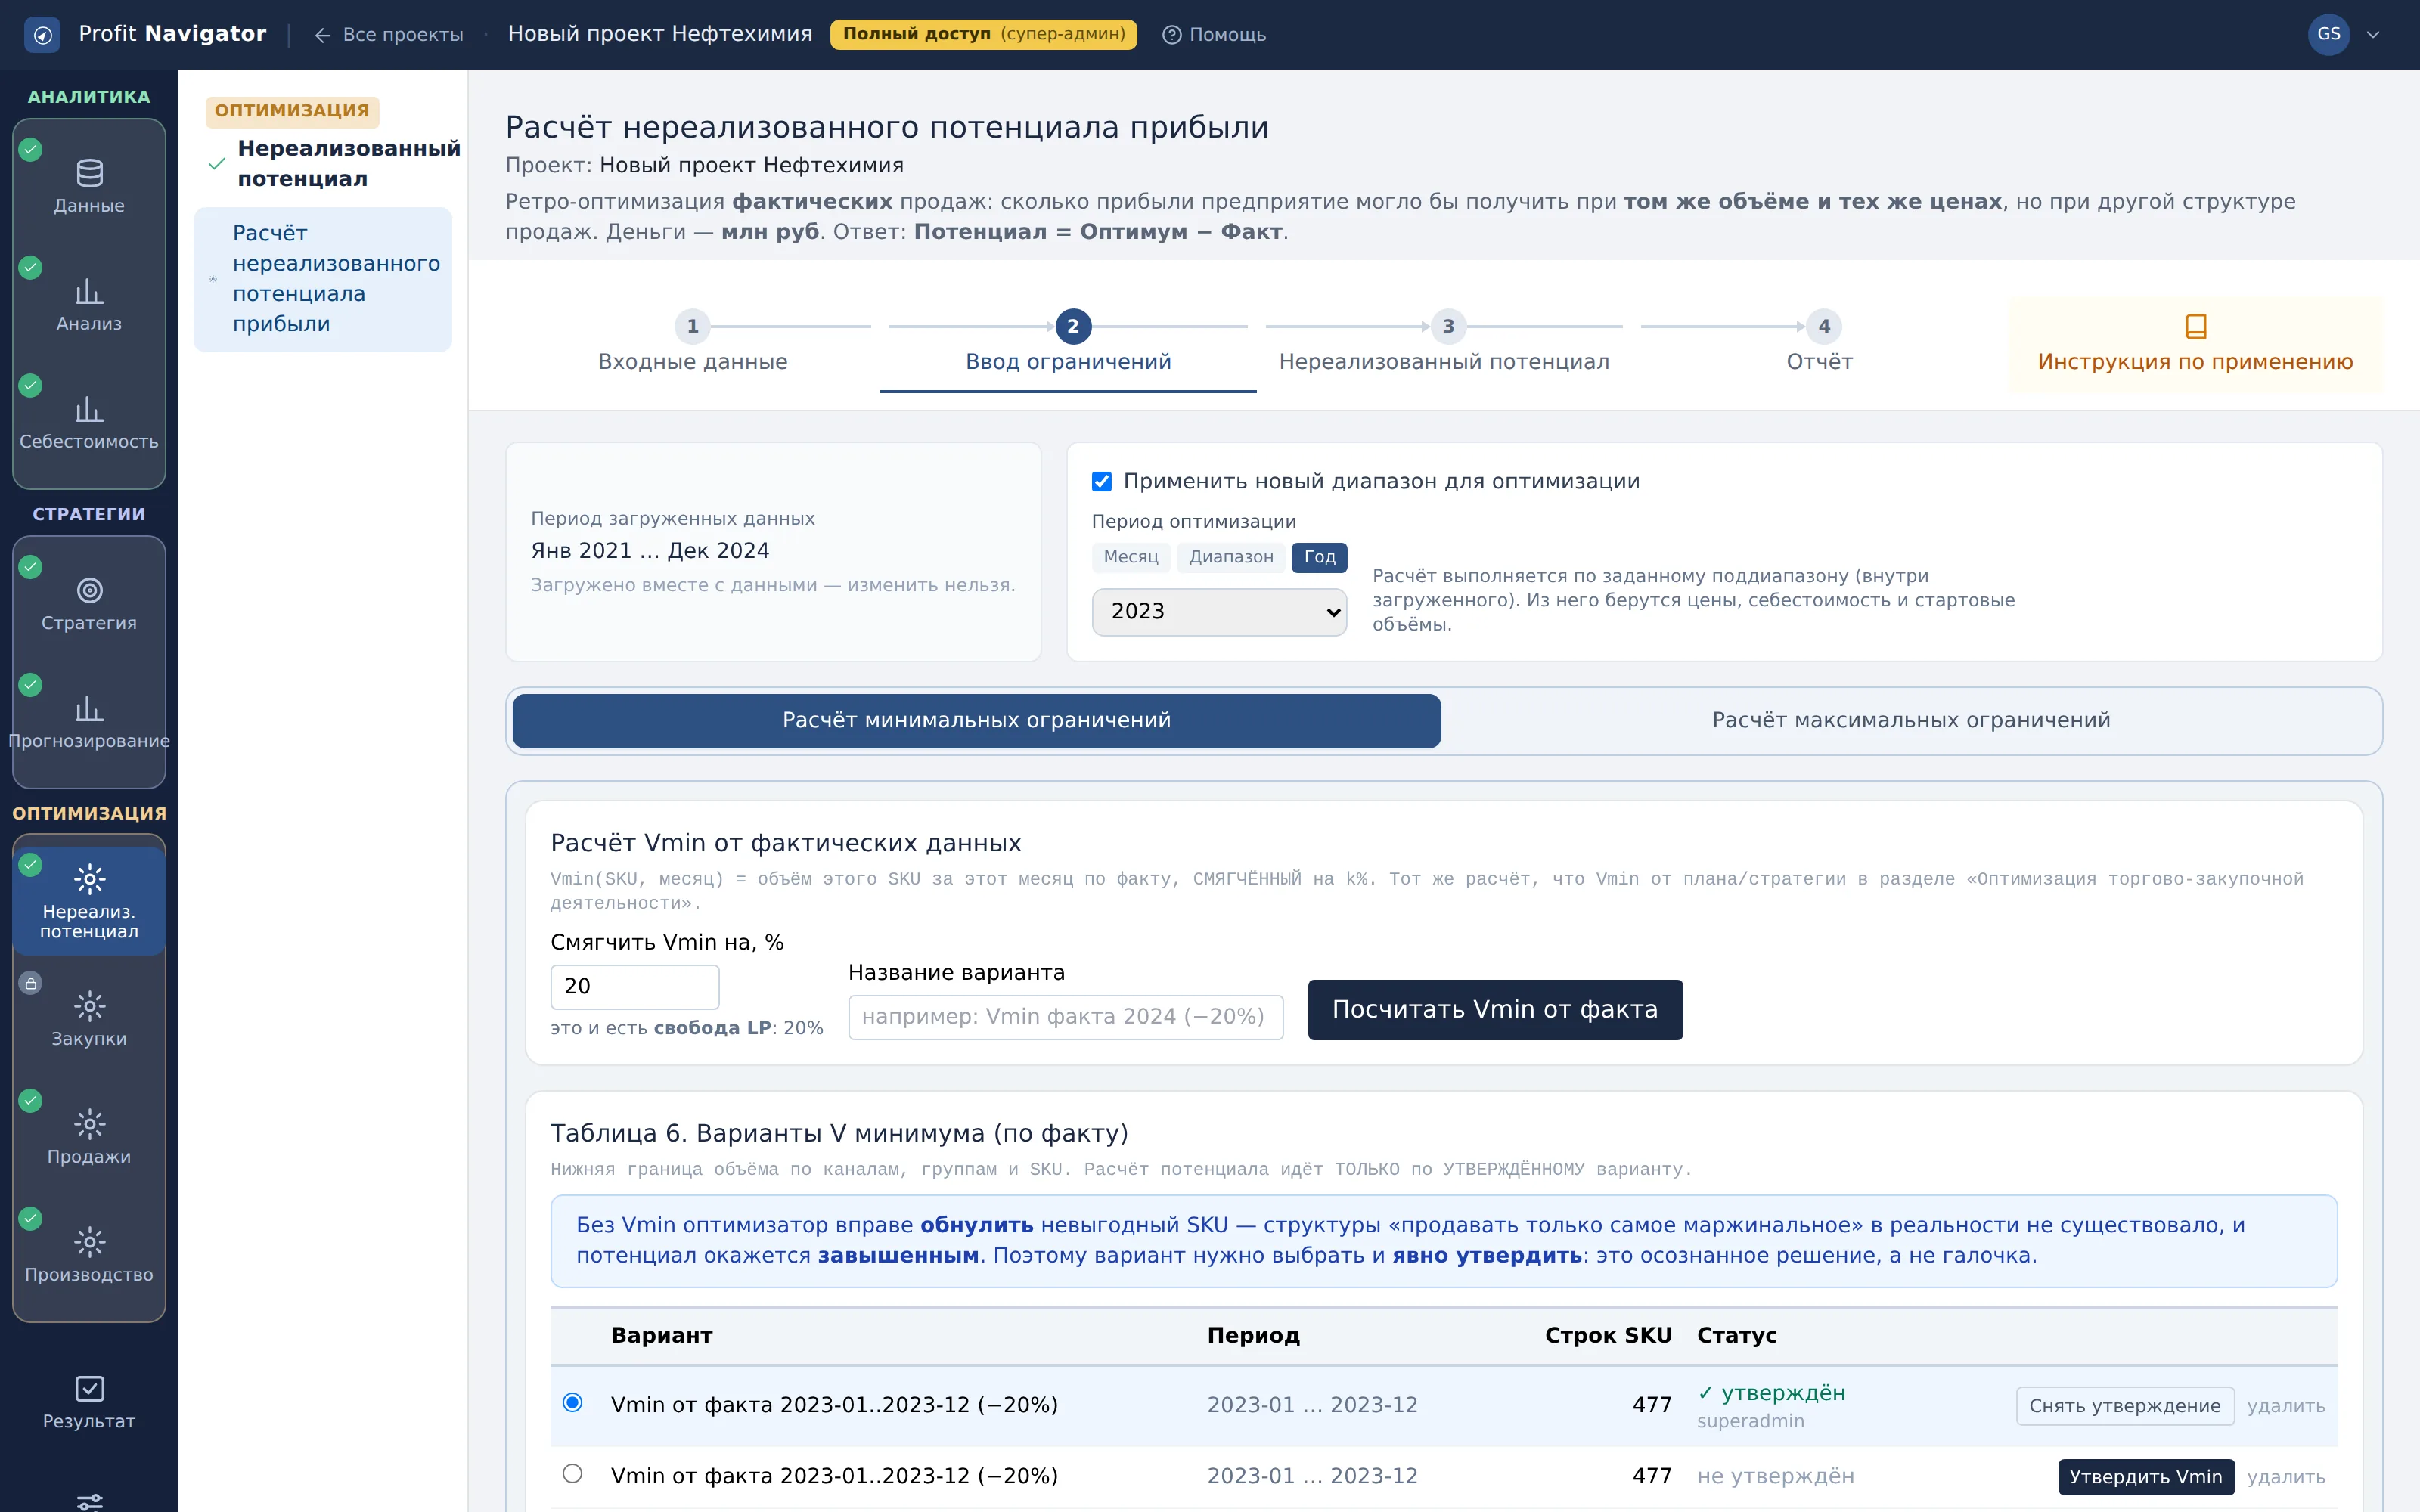The width and height of the screenshot is (2420, 1512).
Task: Select radio of the approved Vmin variant
Action: click(572, 1402)
